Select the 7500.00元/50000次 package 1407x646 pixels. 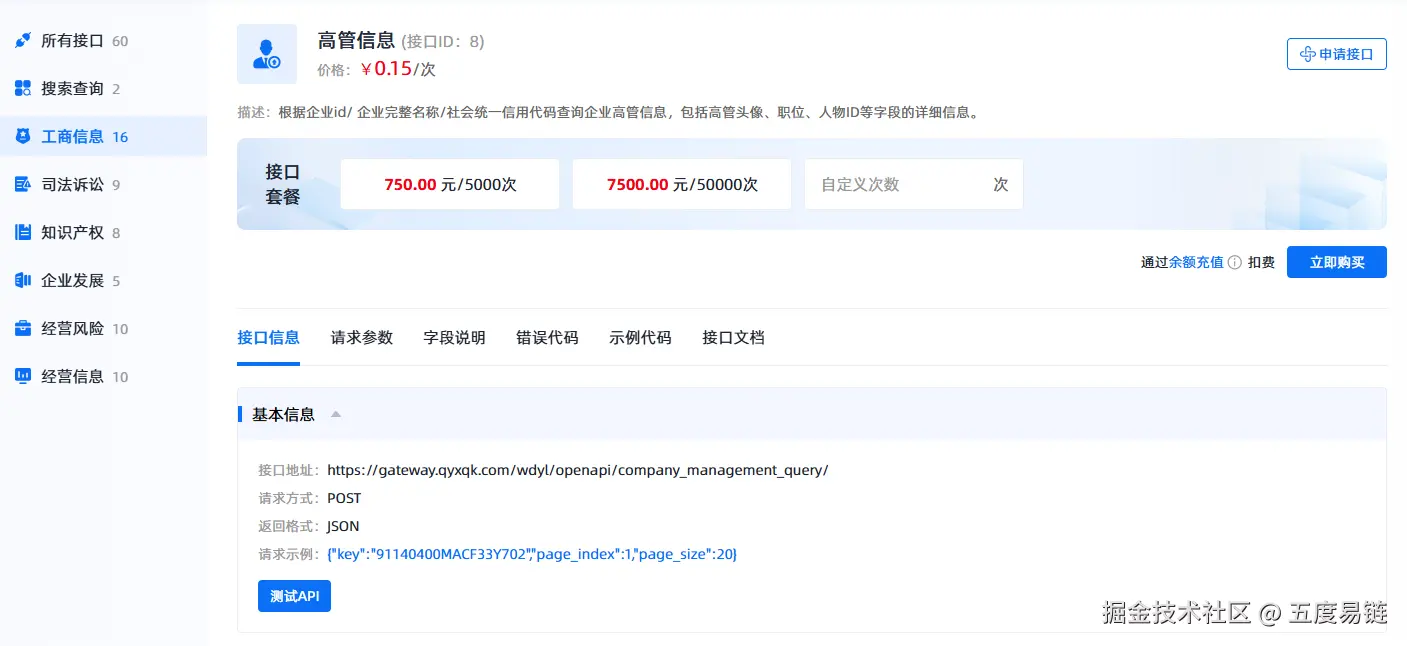tap(682, 184)
